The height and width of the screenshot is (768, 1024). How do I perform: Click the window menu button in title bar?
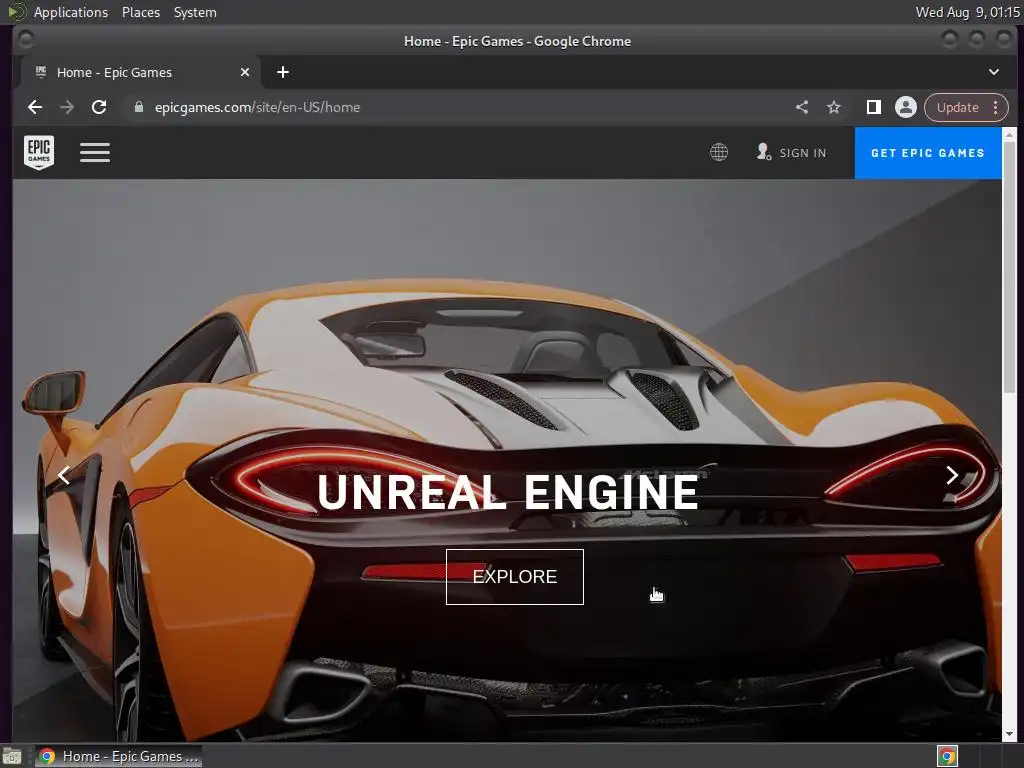point(26,40)
